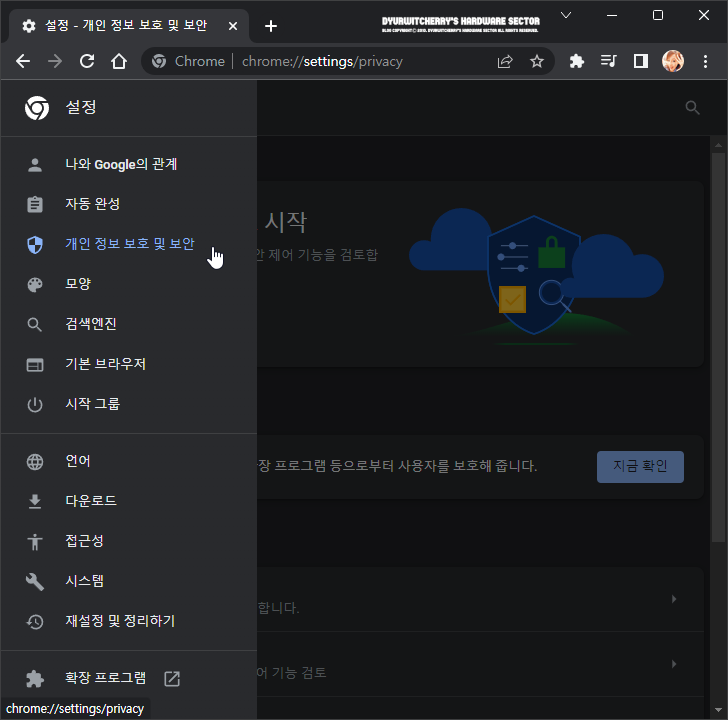Click the clipboard icon for 자동 완성

click(35, 204)
